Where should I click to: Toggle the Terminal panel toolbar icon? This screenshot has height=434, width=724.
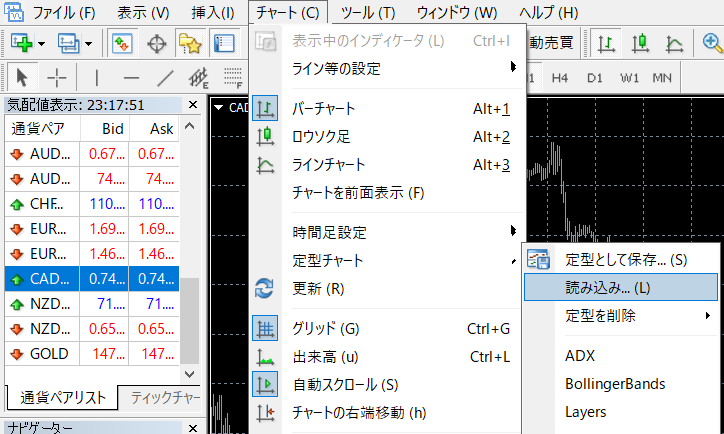225,43
